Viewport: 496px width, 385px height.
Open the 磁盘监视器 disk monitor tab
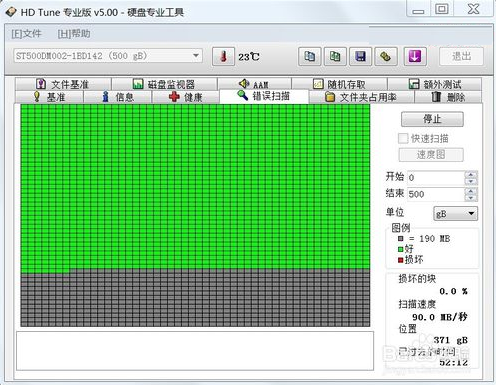click(164, 84)
